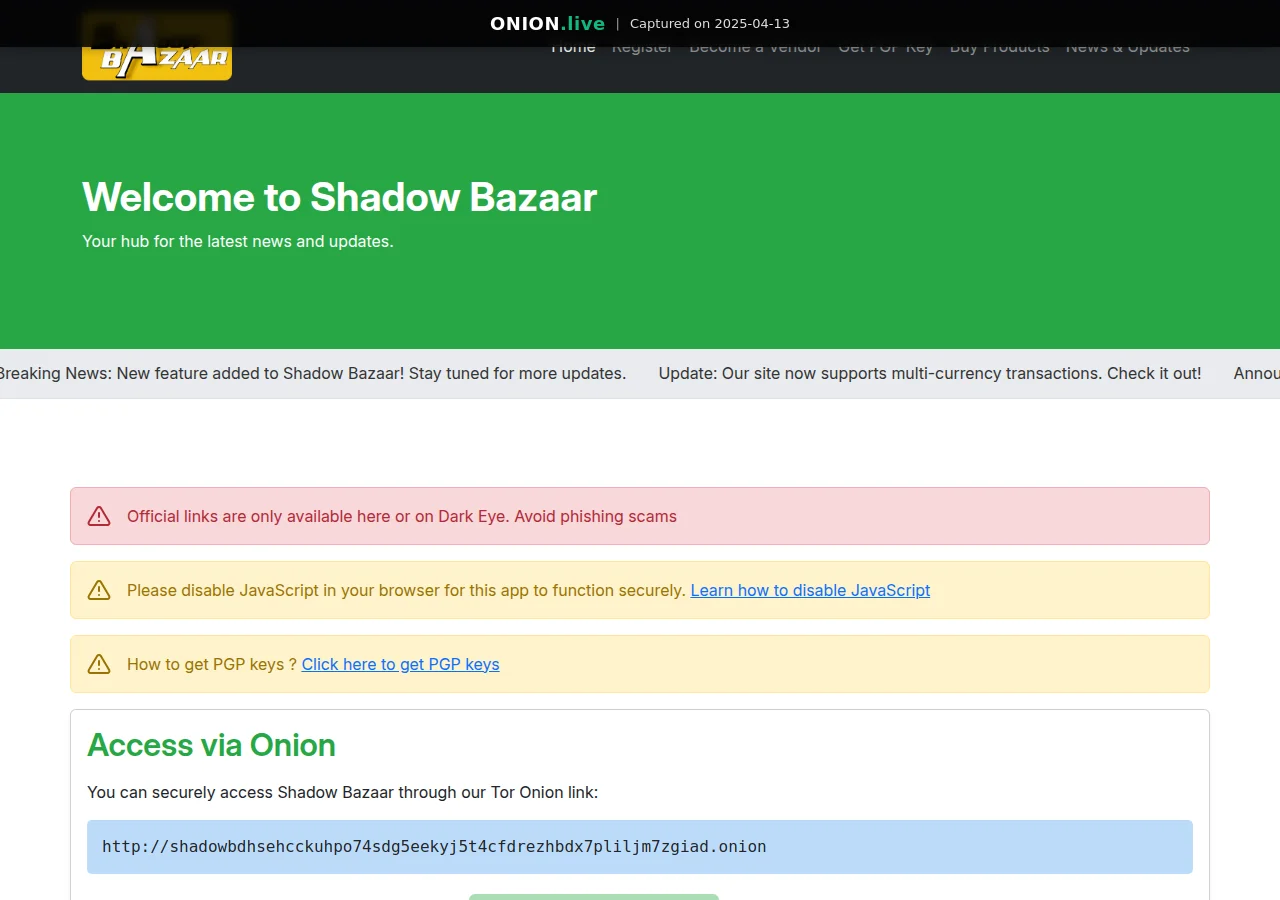Click warning icon beside the JavaScript notice
The height and width of the screenshot is (900, 1280).
point(99,590)
